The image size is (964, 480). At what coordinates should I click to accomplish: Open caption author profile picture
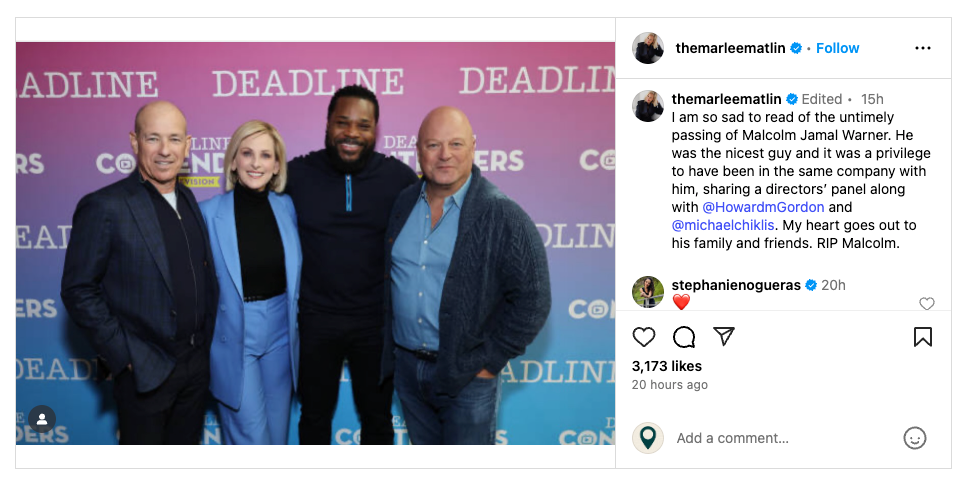tap(648, 106)
